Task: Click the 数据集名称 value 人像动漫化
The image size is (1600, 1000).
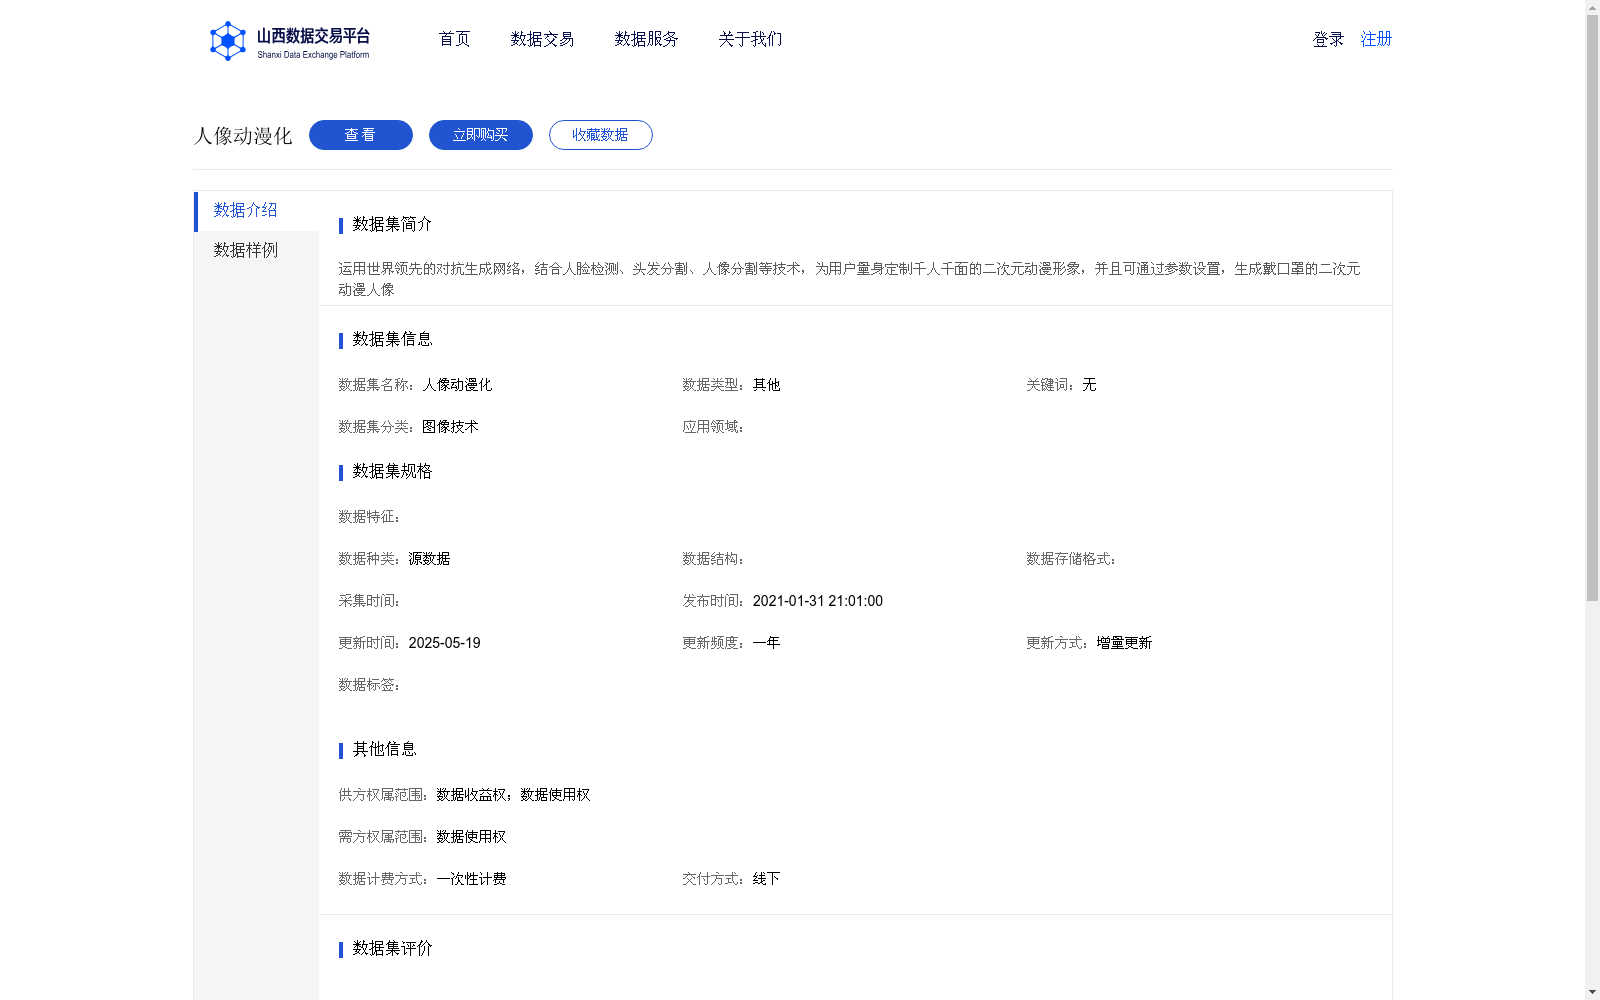Action: pyautogui.click(x=457, y=385)
